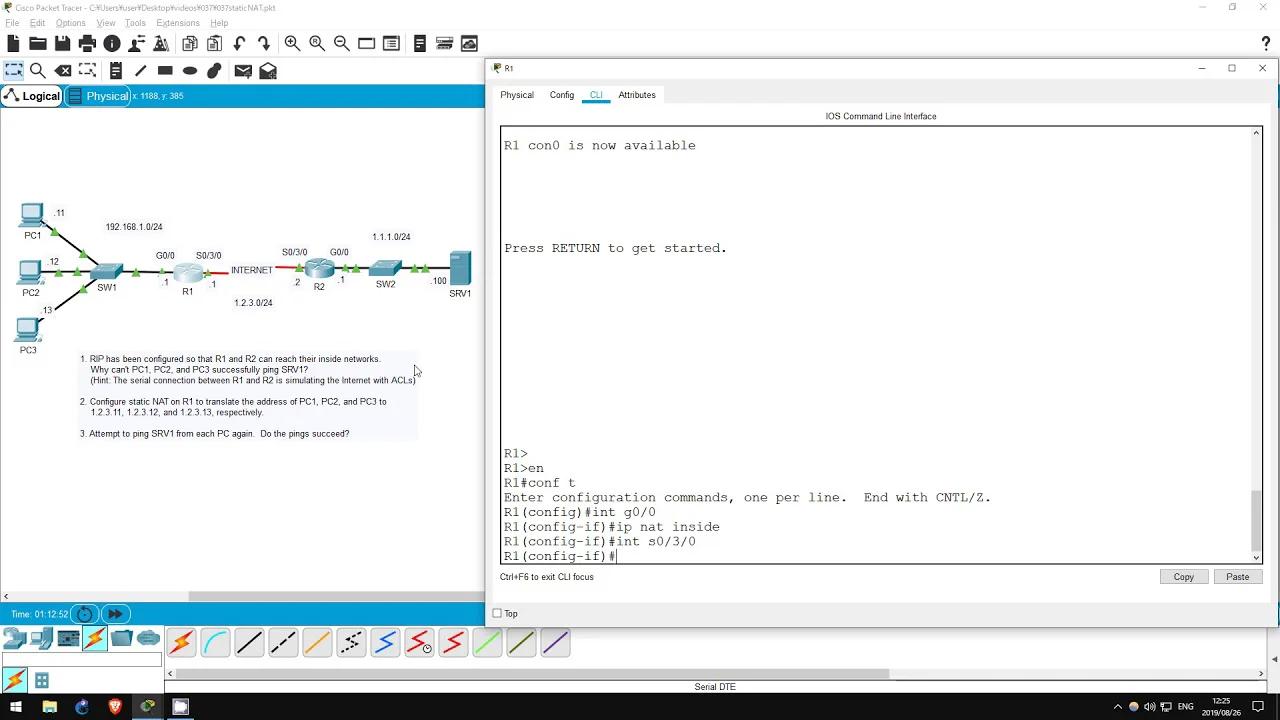This screenshot has height=720, width=1280.
Task: Open the Extensions menu
Action: pyautogui.click(x=178, y=22)
